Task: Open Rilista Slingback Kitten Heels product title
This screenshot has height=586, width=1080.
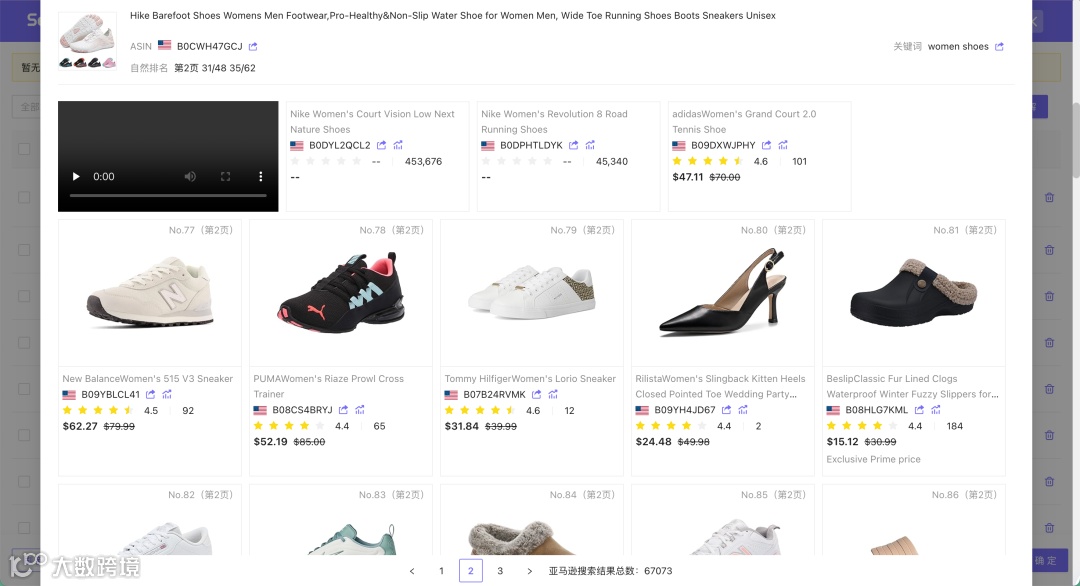Action: click(x=720, y=379)
